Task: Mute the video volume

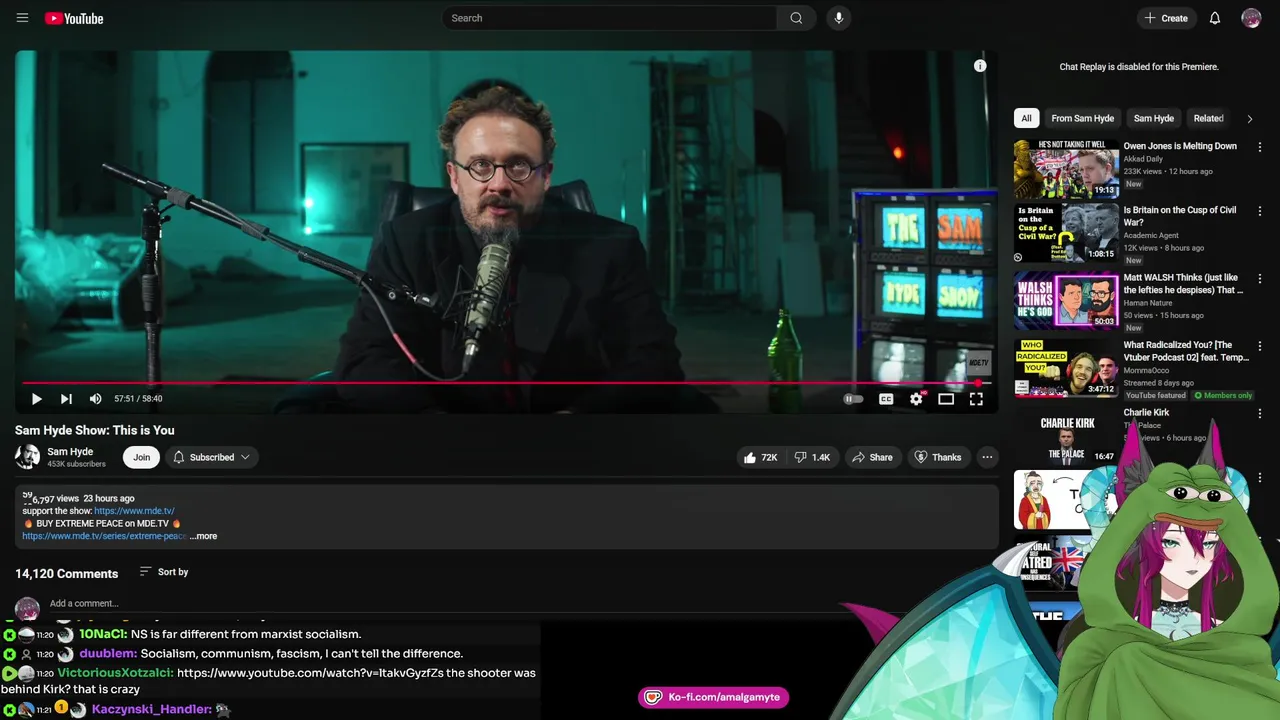Action: click(x=95, y=399)
